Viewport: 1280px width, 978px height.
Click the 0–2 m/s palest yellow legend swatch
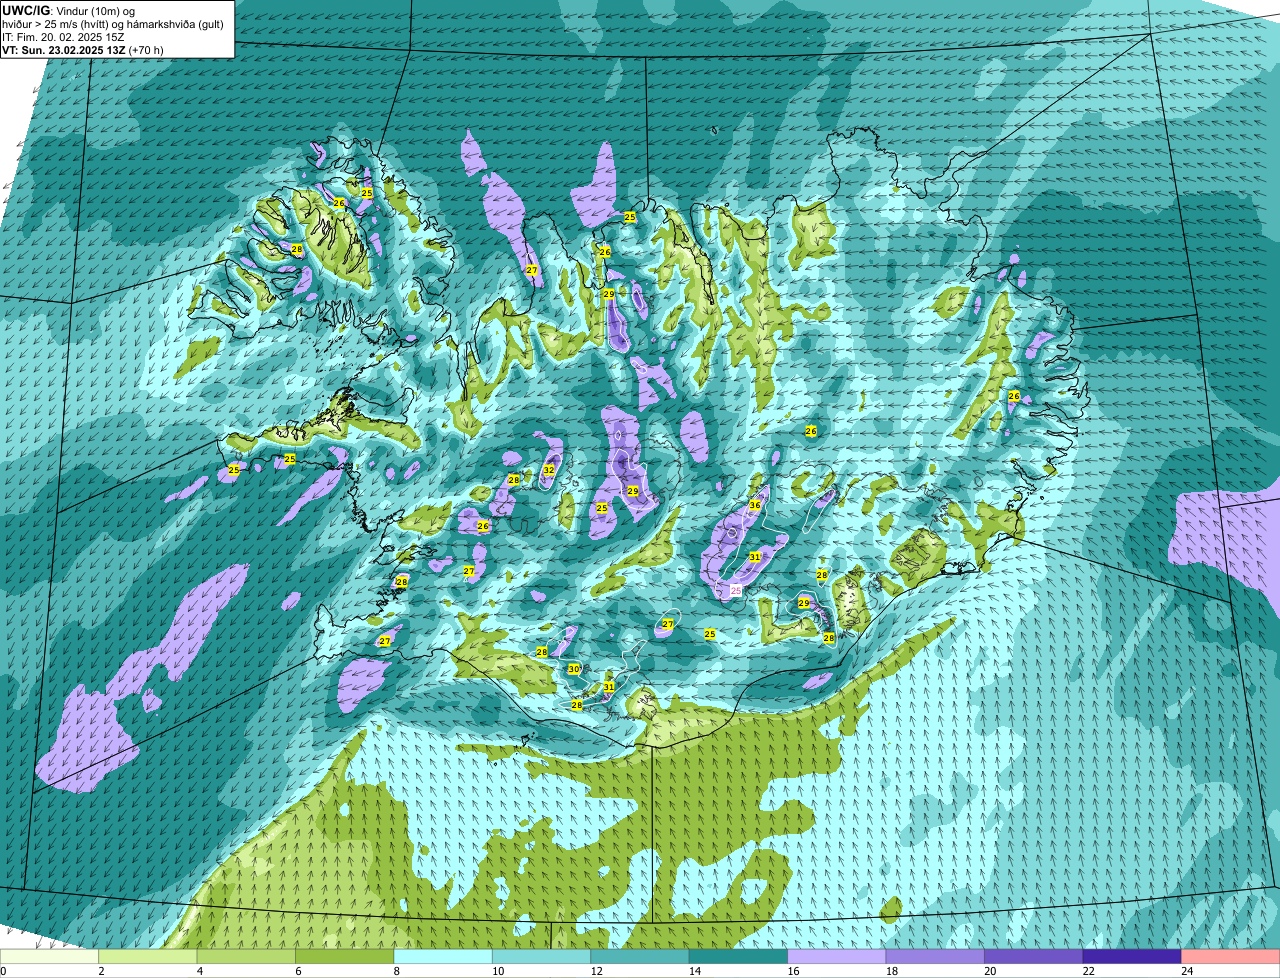pyautogui.click(x=50, y=956)
